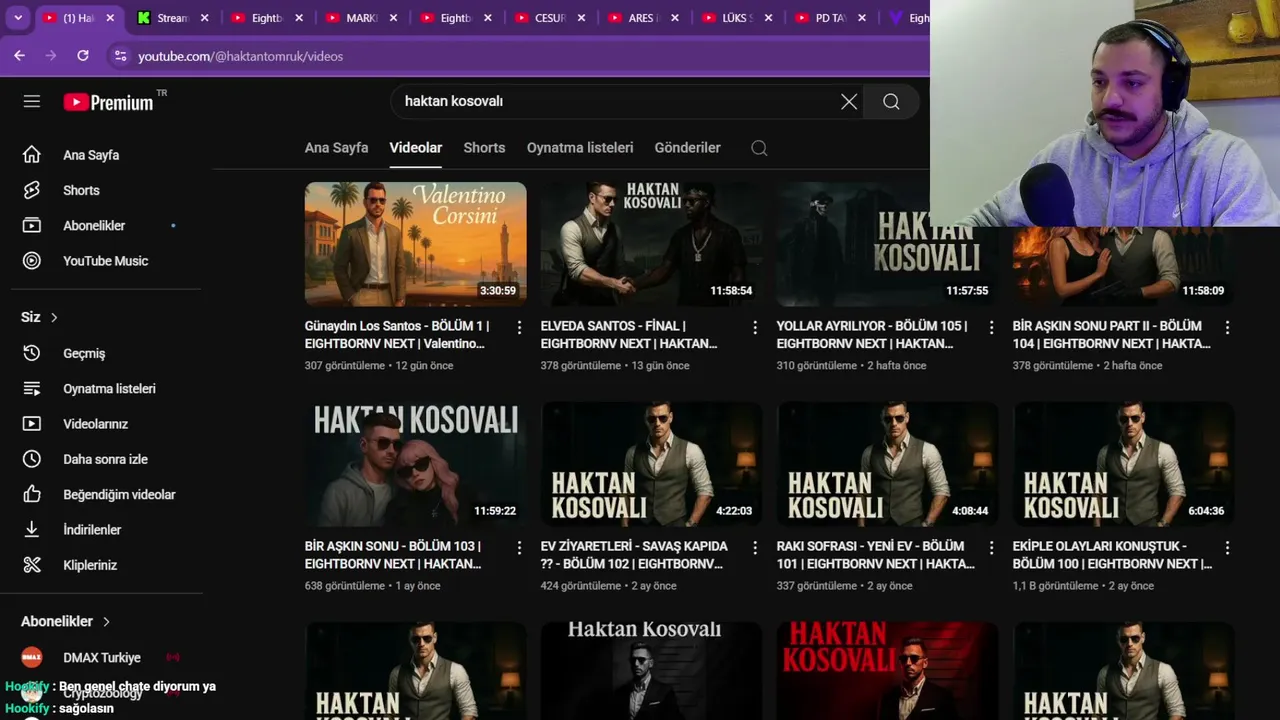1280x720 pixels.
Task: Switch to the Shorts channel tab
Action: tap(484, 147)
